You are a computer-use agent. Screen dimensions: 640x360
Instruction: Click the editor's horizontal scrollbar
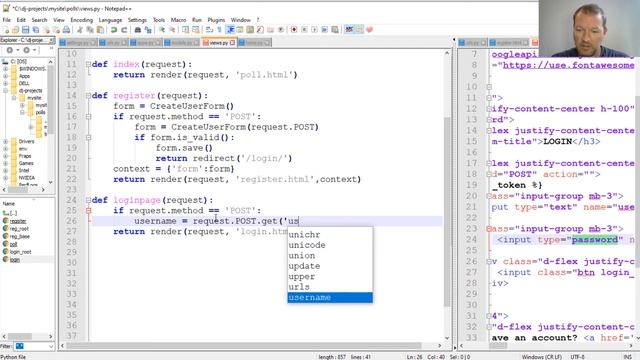click(244, 346)
